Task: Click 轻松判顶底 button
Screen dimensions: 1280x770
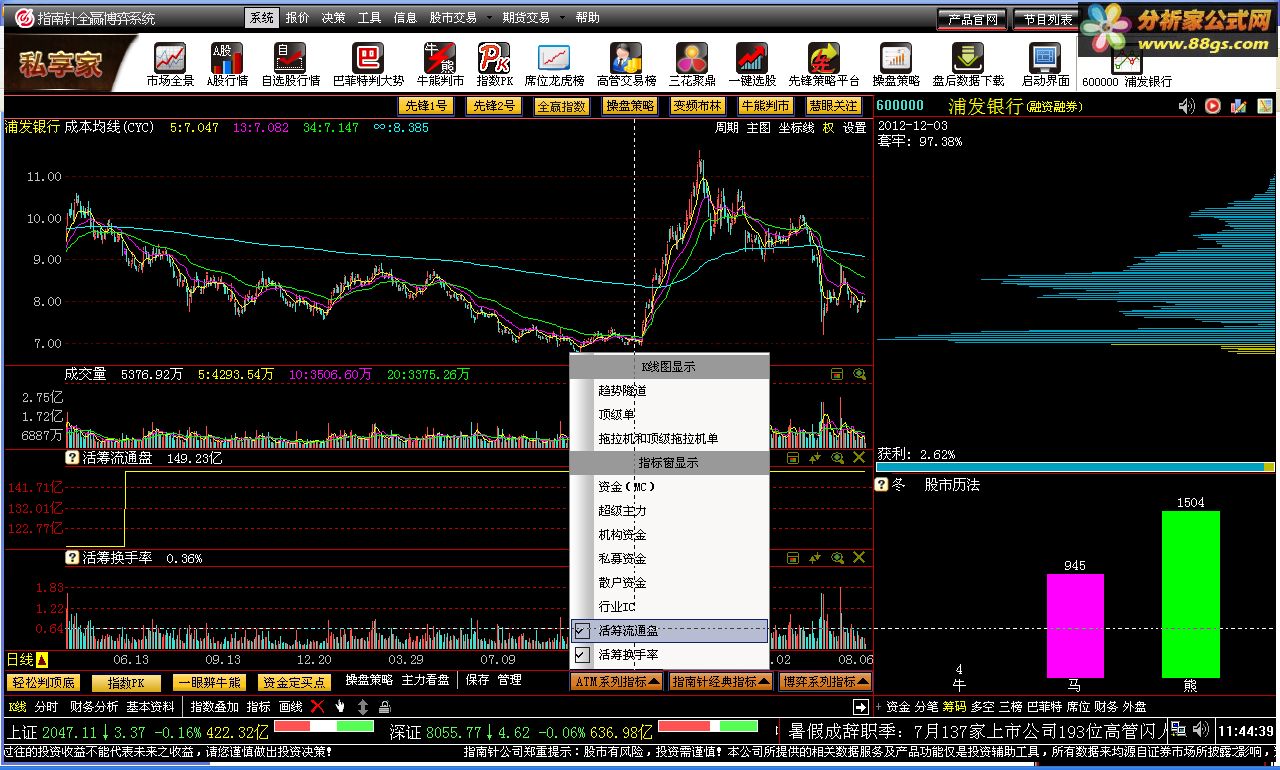Action: tap(42, 682)
